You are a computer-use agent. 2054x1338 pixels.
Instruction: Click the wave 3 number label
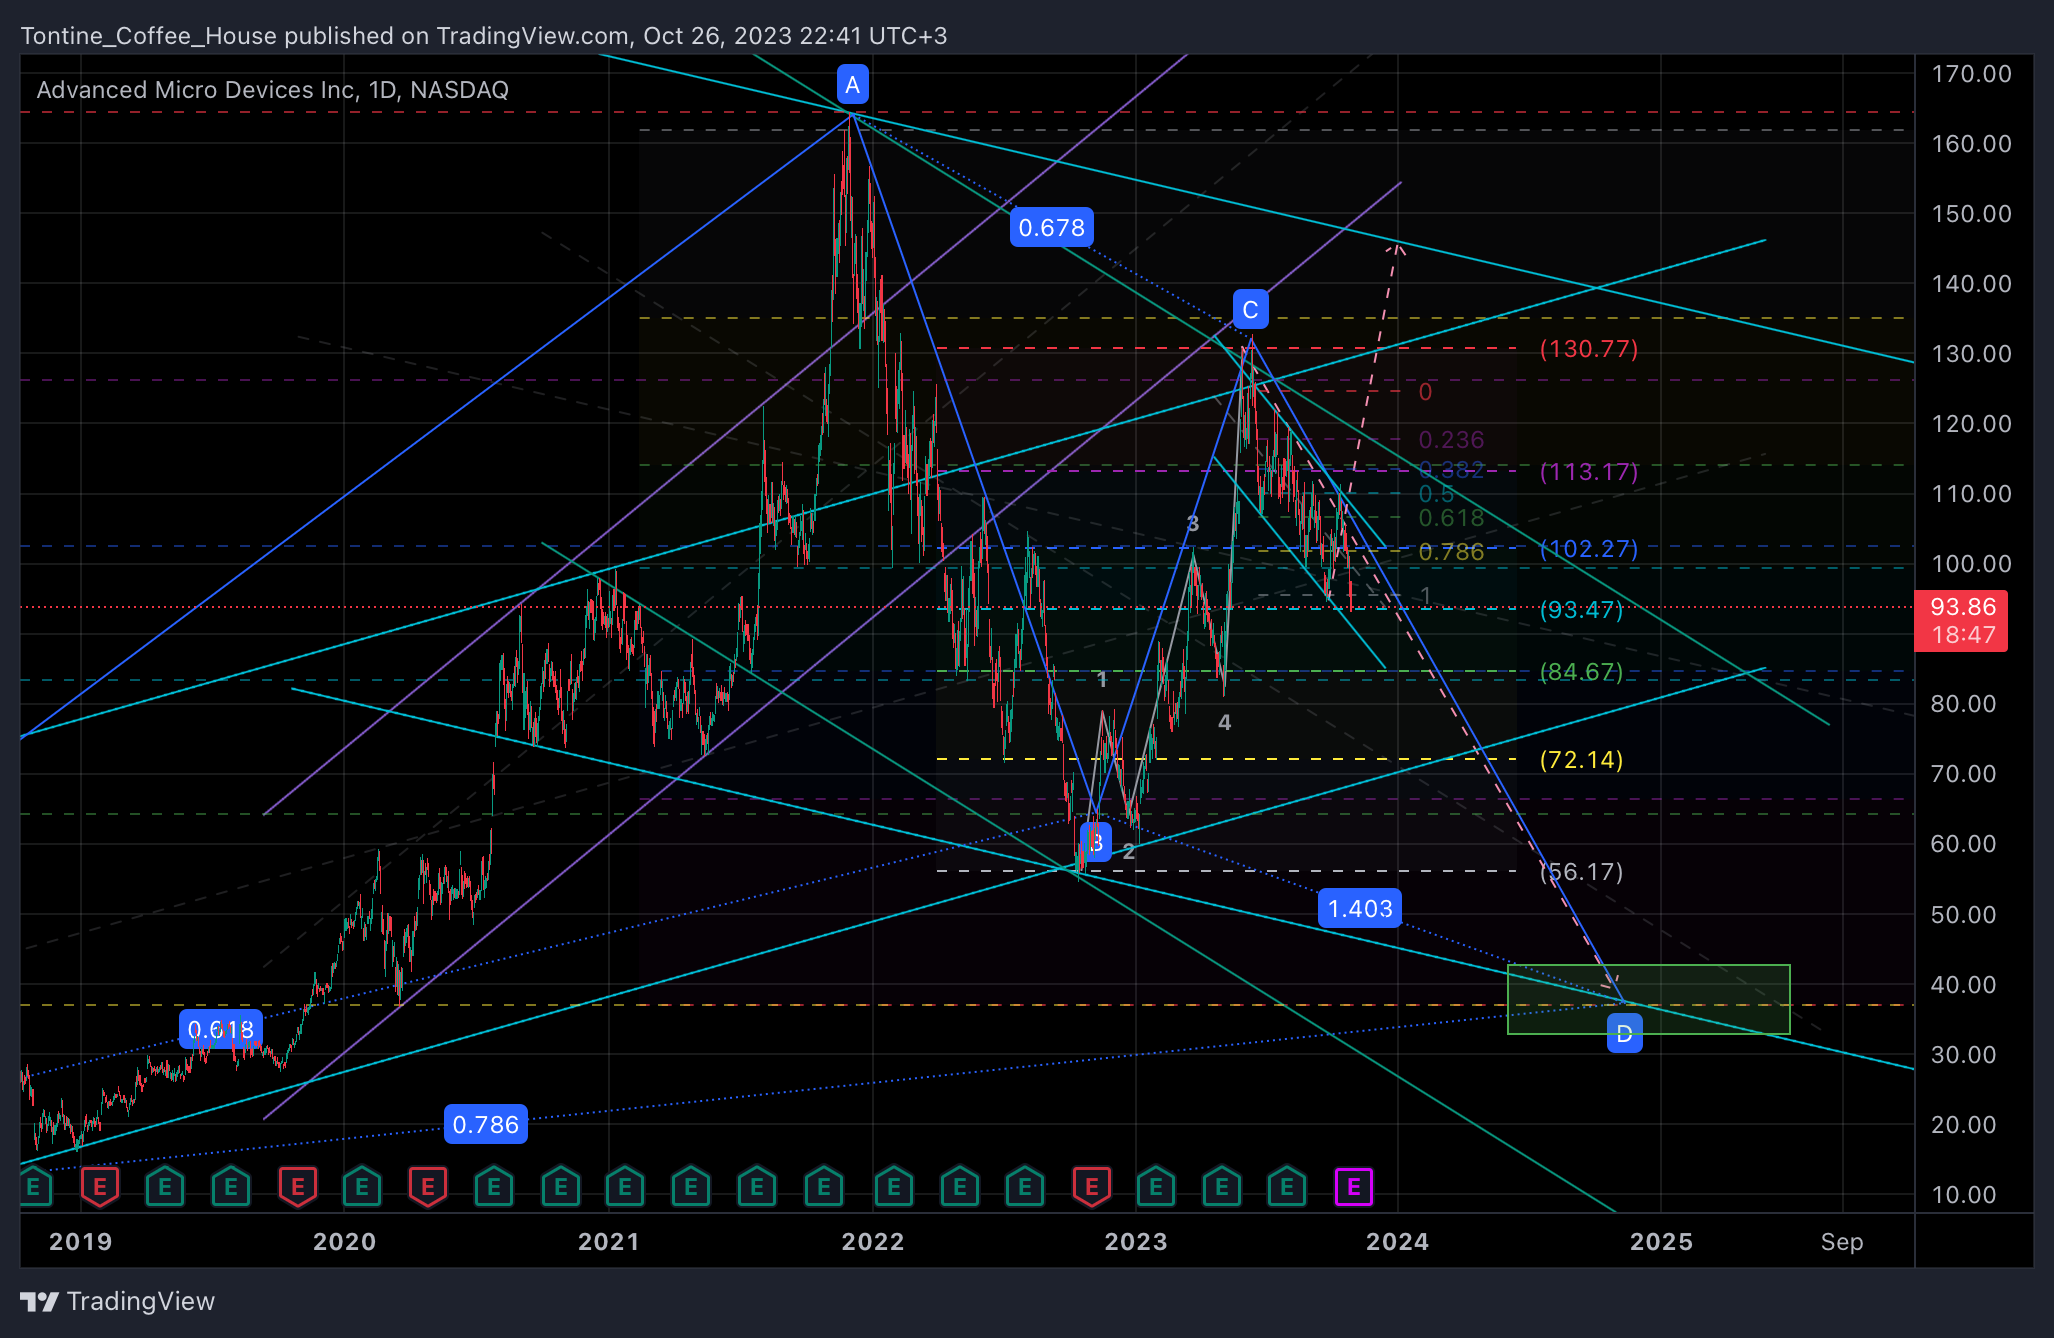1192,523
